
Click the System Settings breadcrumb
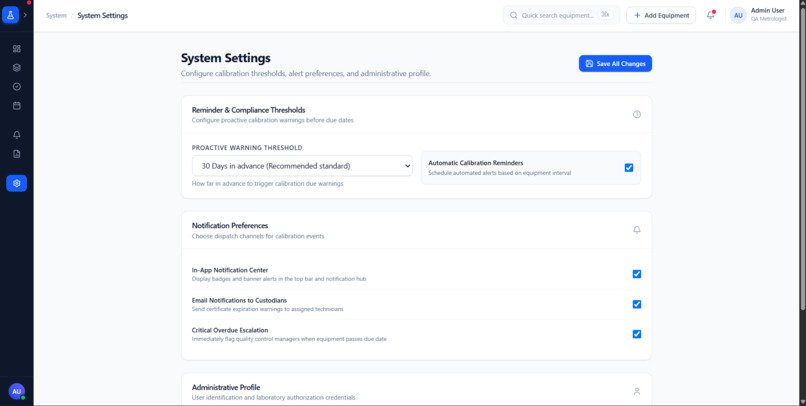click(x=102, y=15)
